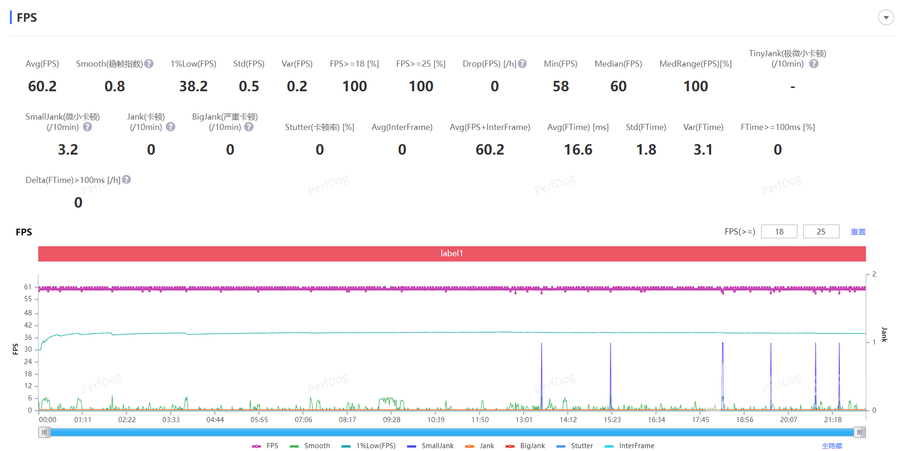Open the help icon next to BigJank (/10min)
The height and width of the screenshot is (451, 900).
tap(249, 127)
